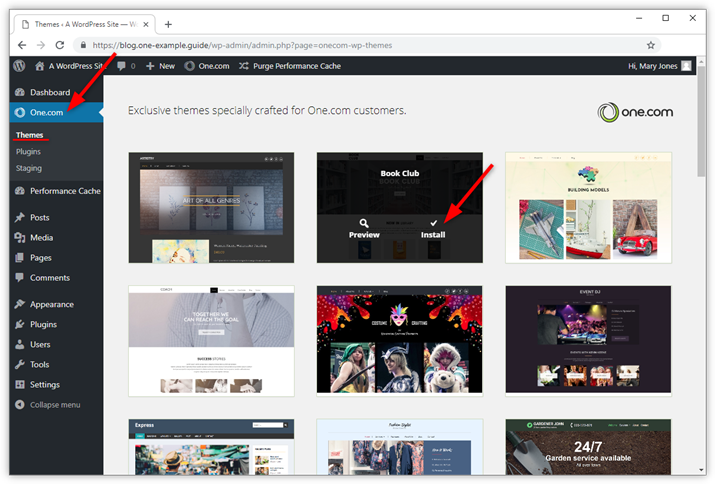This screenshot has width=715, height=484.
Task: Click the WordPress logo in admin bar
Action: click(x=19, y=66)
